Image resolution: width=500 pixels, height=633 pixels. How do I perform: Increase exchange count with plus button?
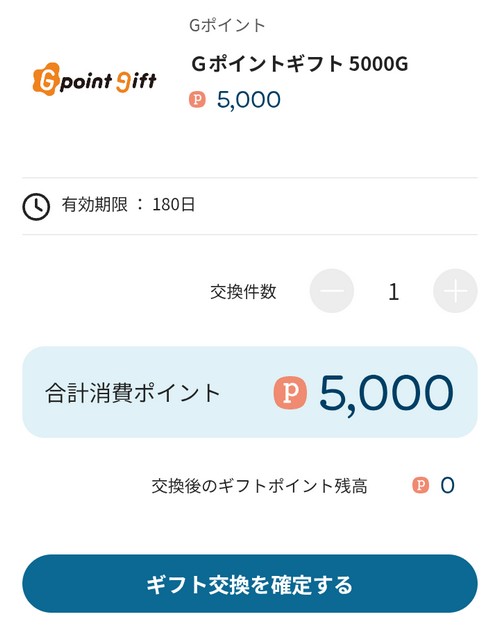[455, 291]
